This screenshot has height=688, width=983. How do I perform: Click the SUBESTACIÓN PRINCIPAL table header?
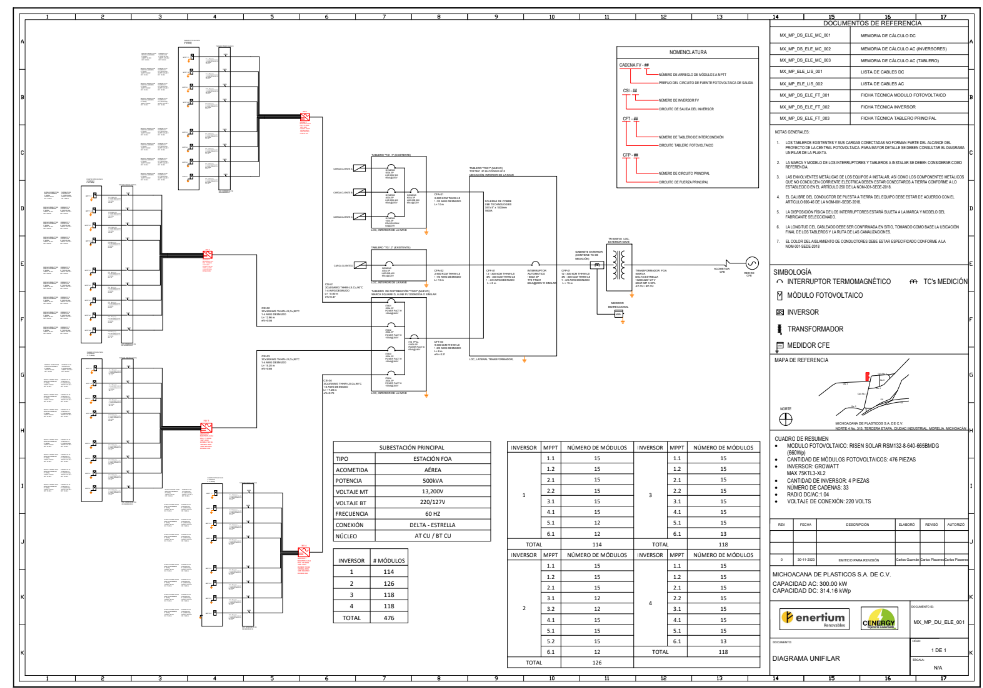[x=396, y=448]
